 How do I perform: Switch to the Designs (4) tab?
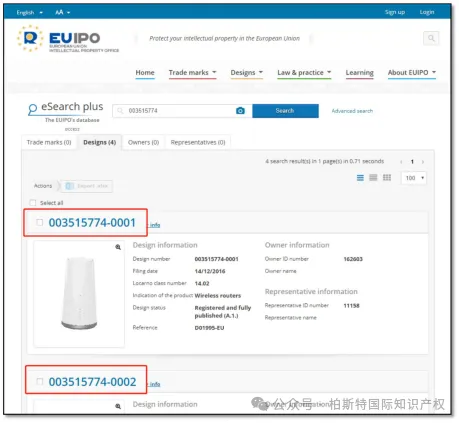[x=100, y=142]
